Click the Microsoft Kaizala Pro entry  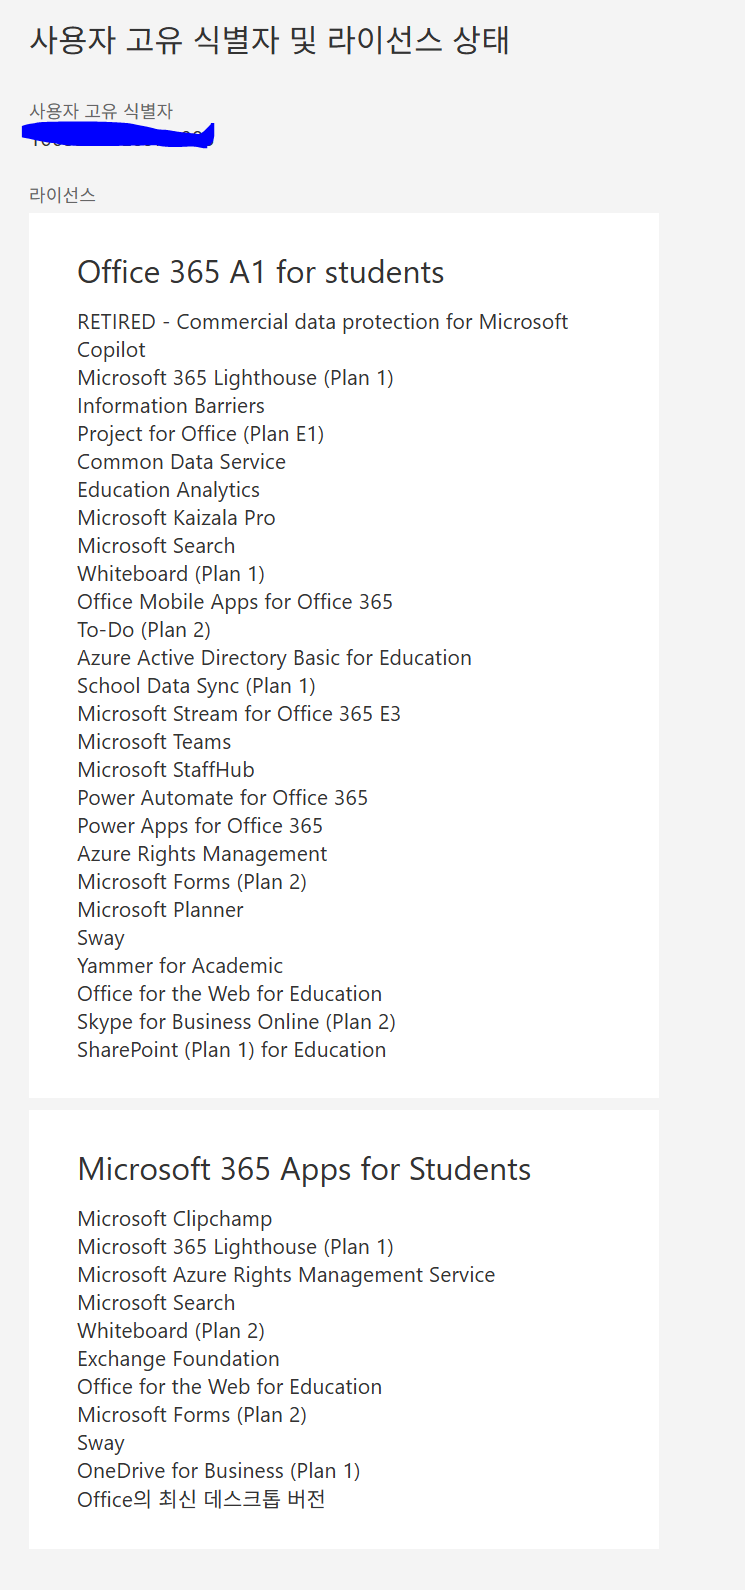coord(176,518)
